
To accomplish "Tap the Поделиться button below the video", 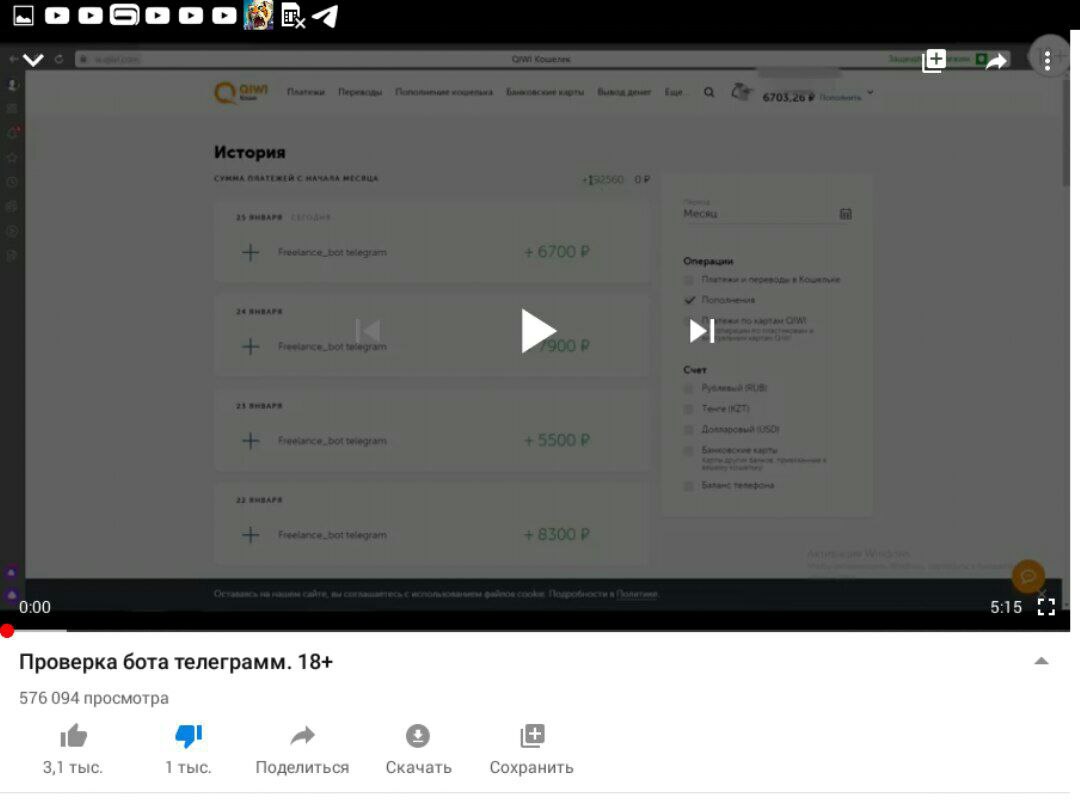I will 302,749.
